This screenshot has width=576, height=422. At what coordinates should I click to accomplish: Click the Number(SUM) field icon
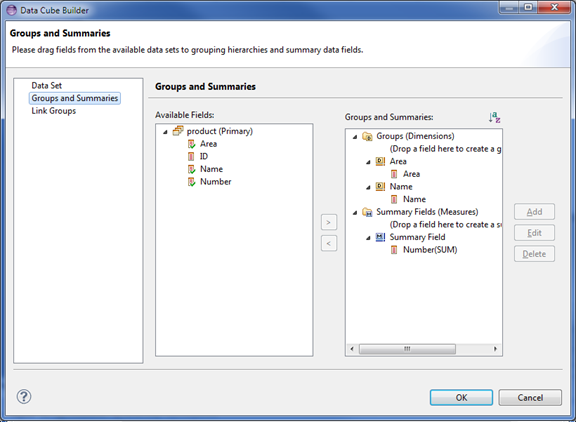[394, 250]
